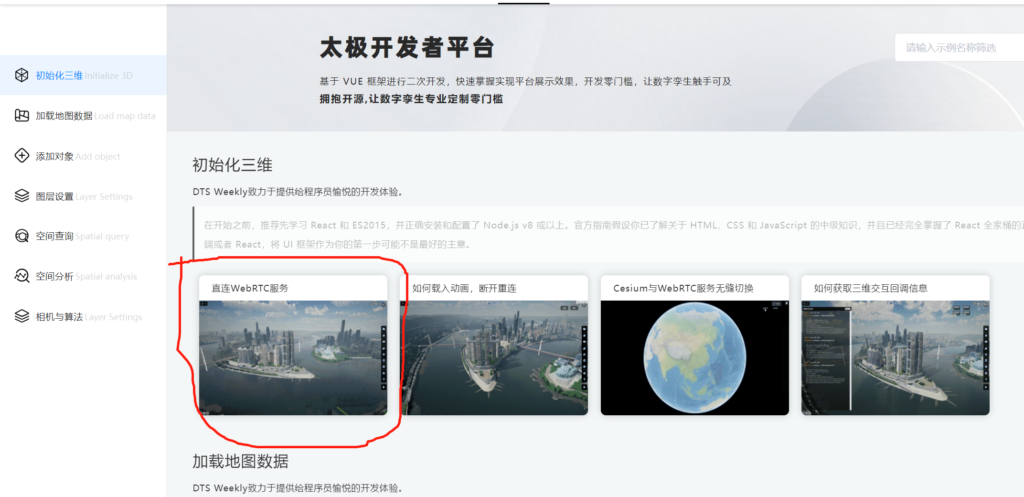
Task: Open 空间分析 Spatial analysis section
Action: [83, 276]
